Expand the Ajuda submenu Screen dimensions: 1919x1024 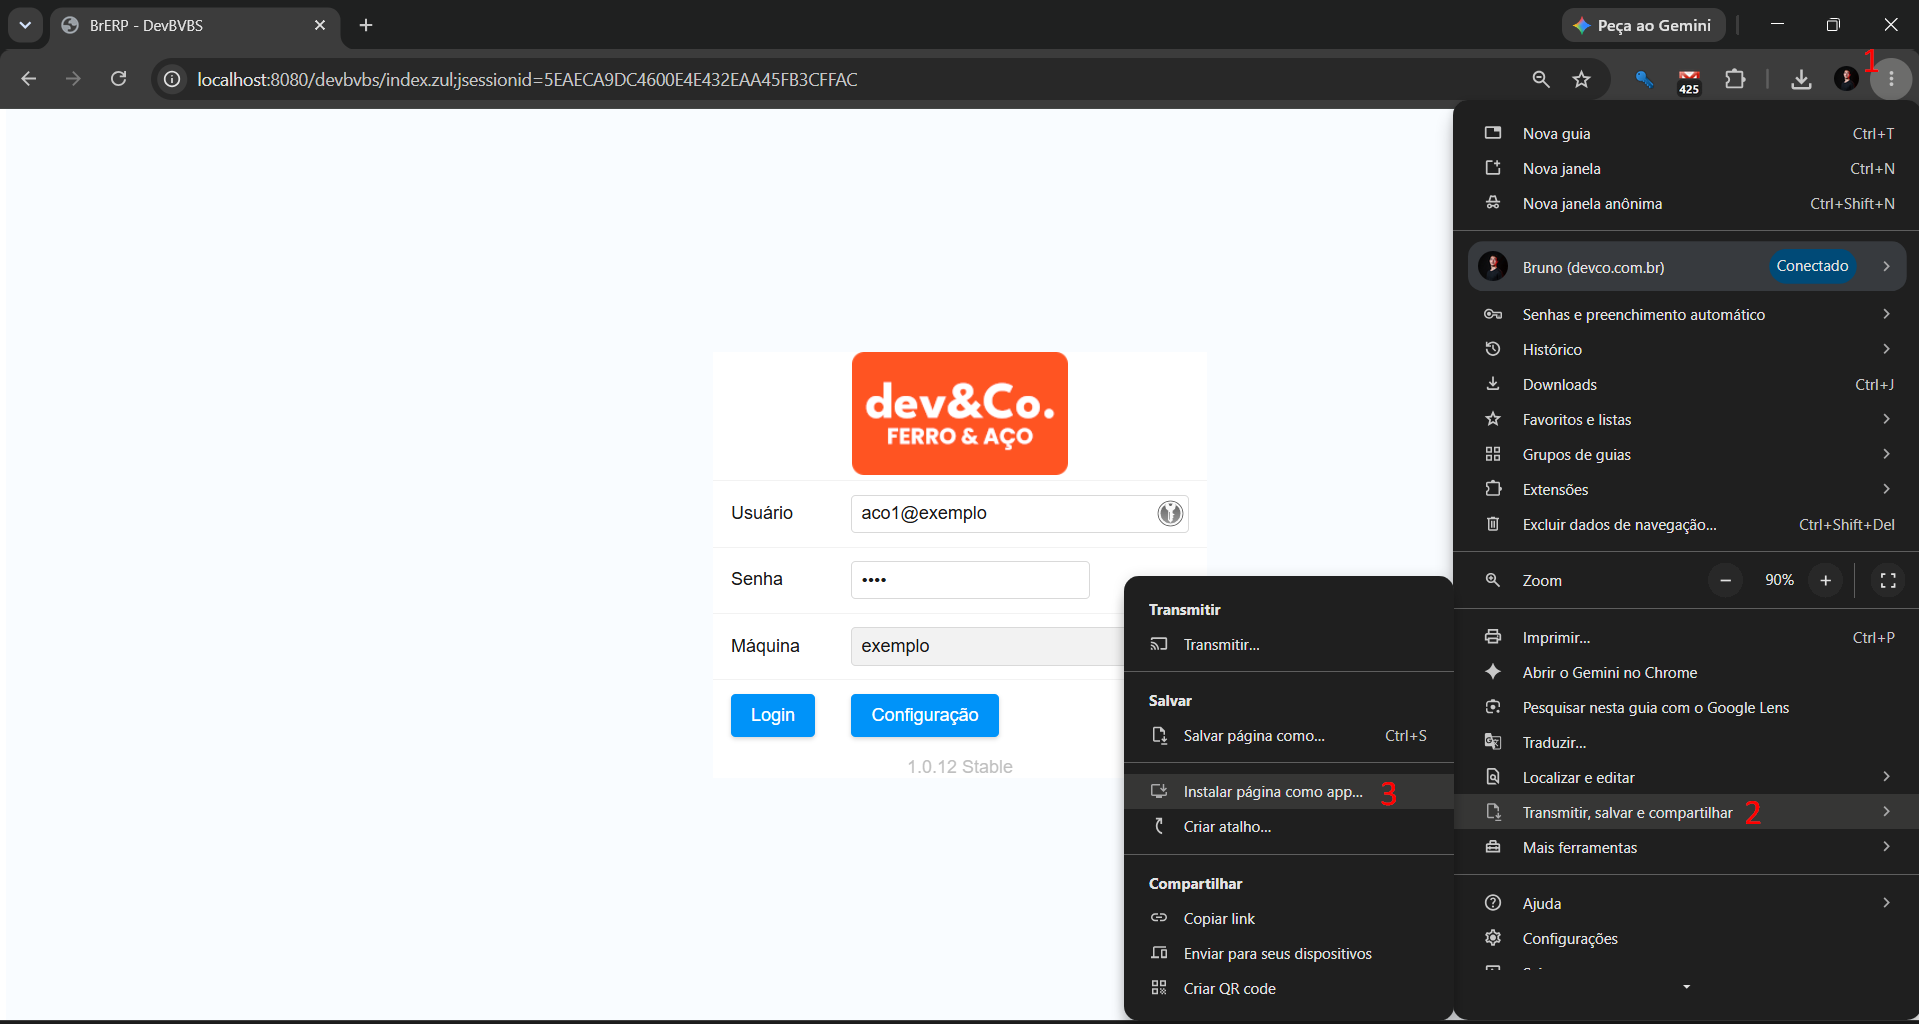[1688, 904]
